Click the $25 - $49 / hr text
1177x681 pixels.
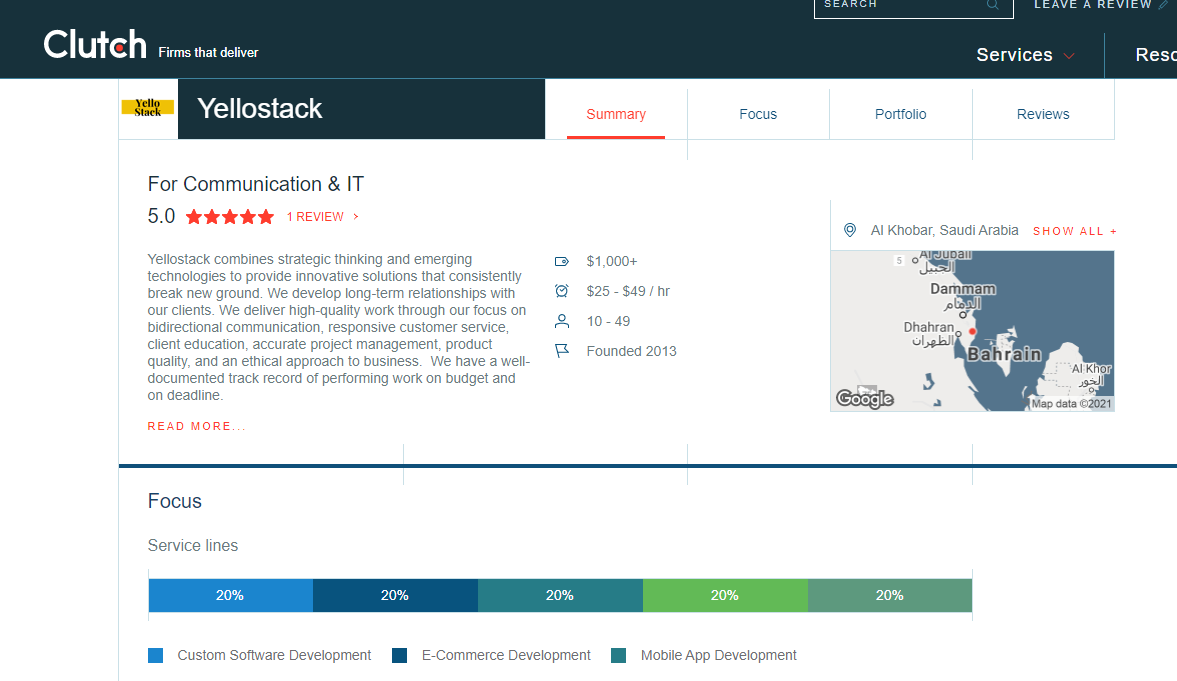point(628,291)
